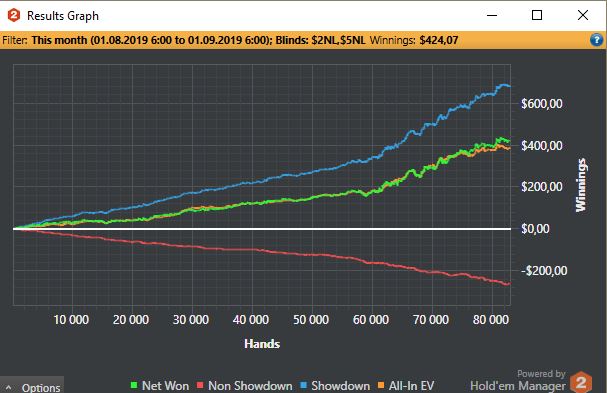Click the vertical Winnings axis title
The width and height of the screenshot is (607, 393).
point(581,185)
